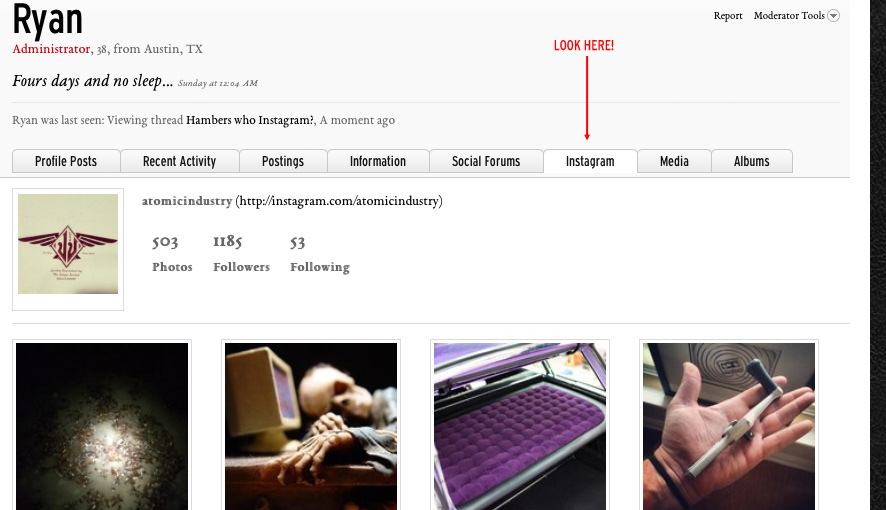Open the dark ant swarm photo
This screenshot has width=886, height=510.
point(102,426)
